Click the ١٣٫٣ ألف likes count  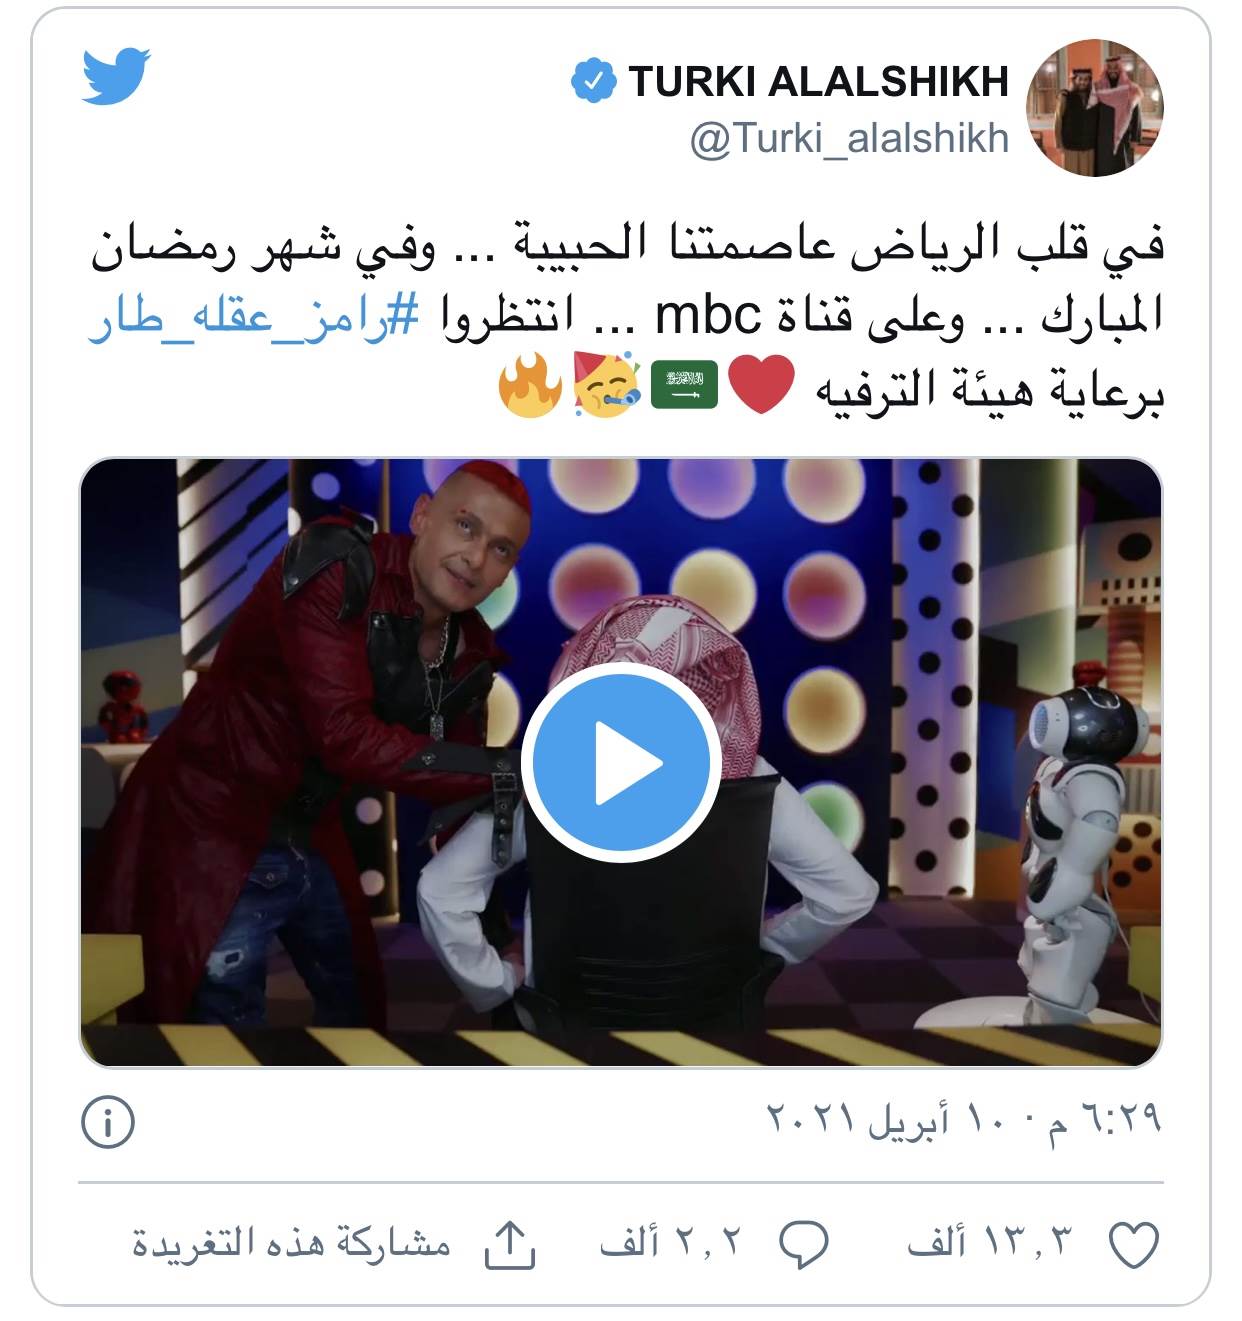pos(989,1243)
